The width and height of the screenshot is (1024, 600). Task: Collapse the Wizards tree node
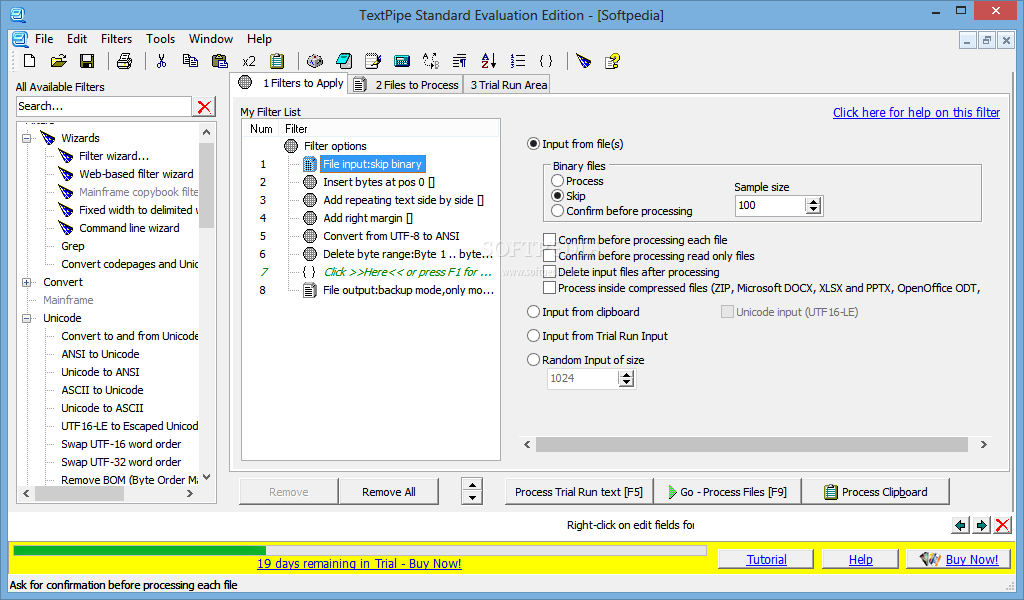[x=27, y=138]
